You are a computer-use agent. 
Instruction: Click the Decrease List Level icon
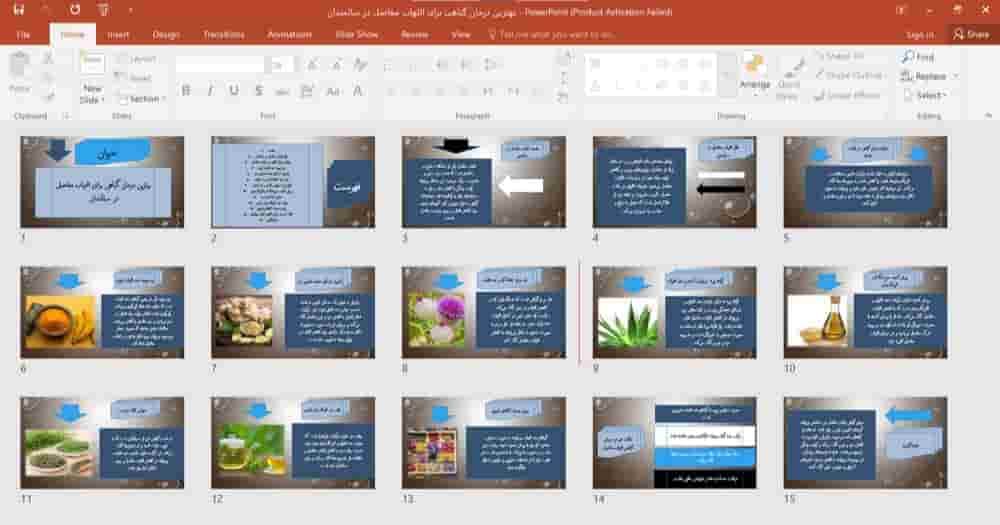pos(441,64)
